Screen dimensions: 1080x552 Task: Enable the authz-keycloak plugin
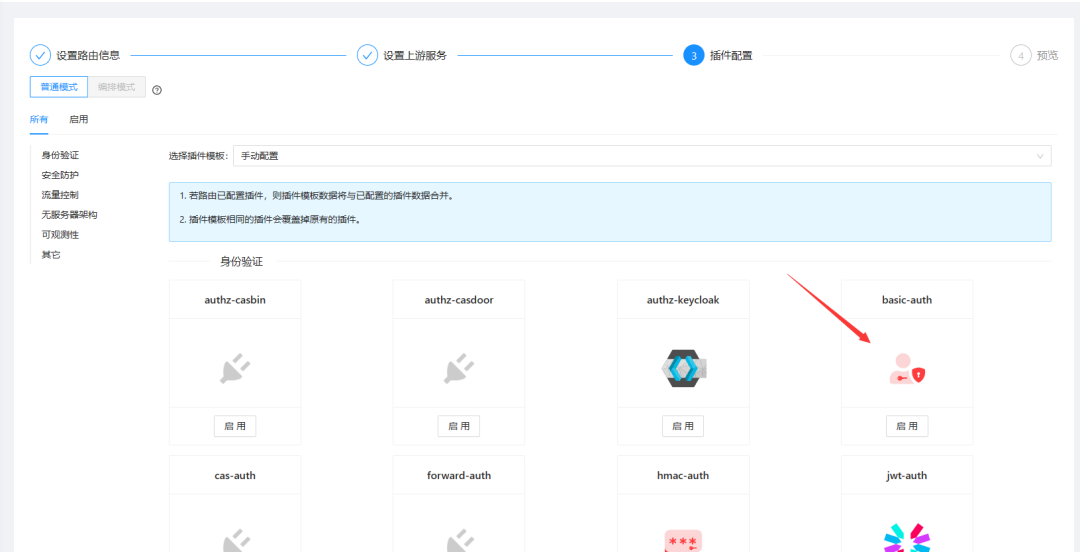(x=683, y=426)
